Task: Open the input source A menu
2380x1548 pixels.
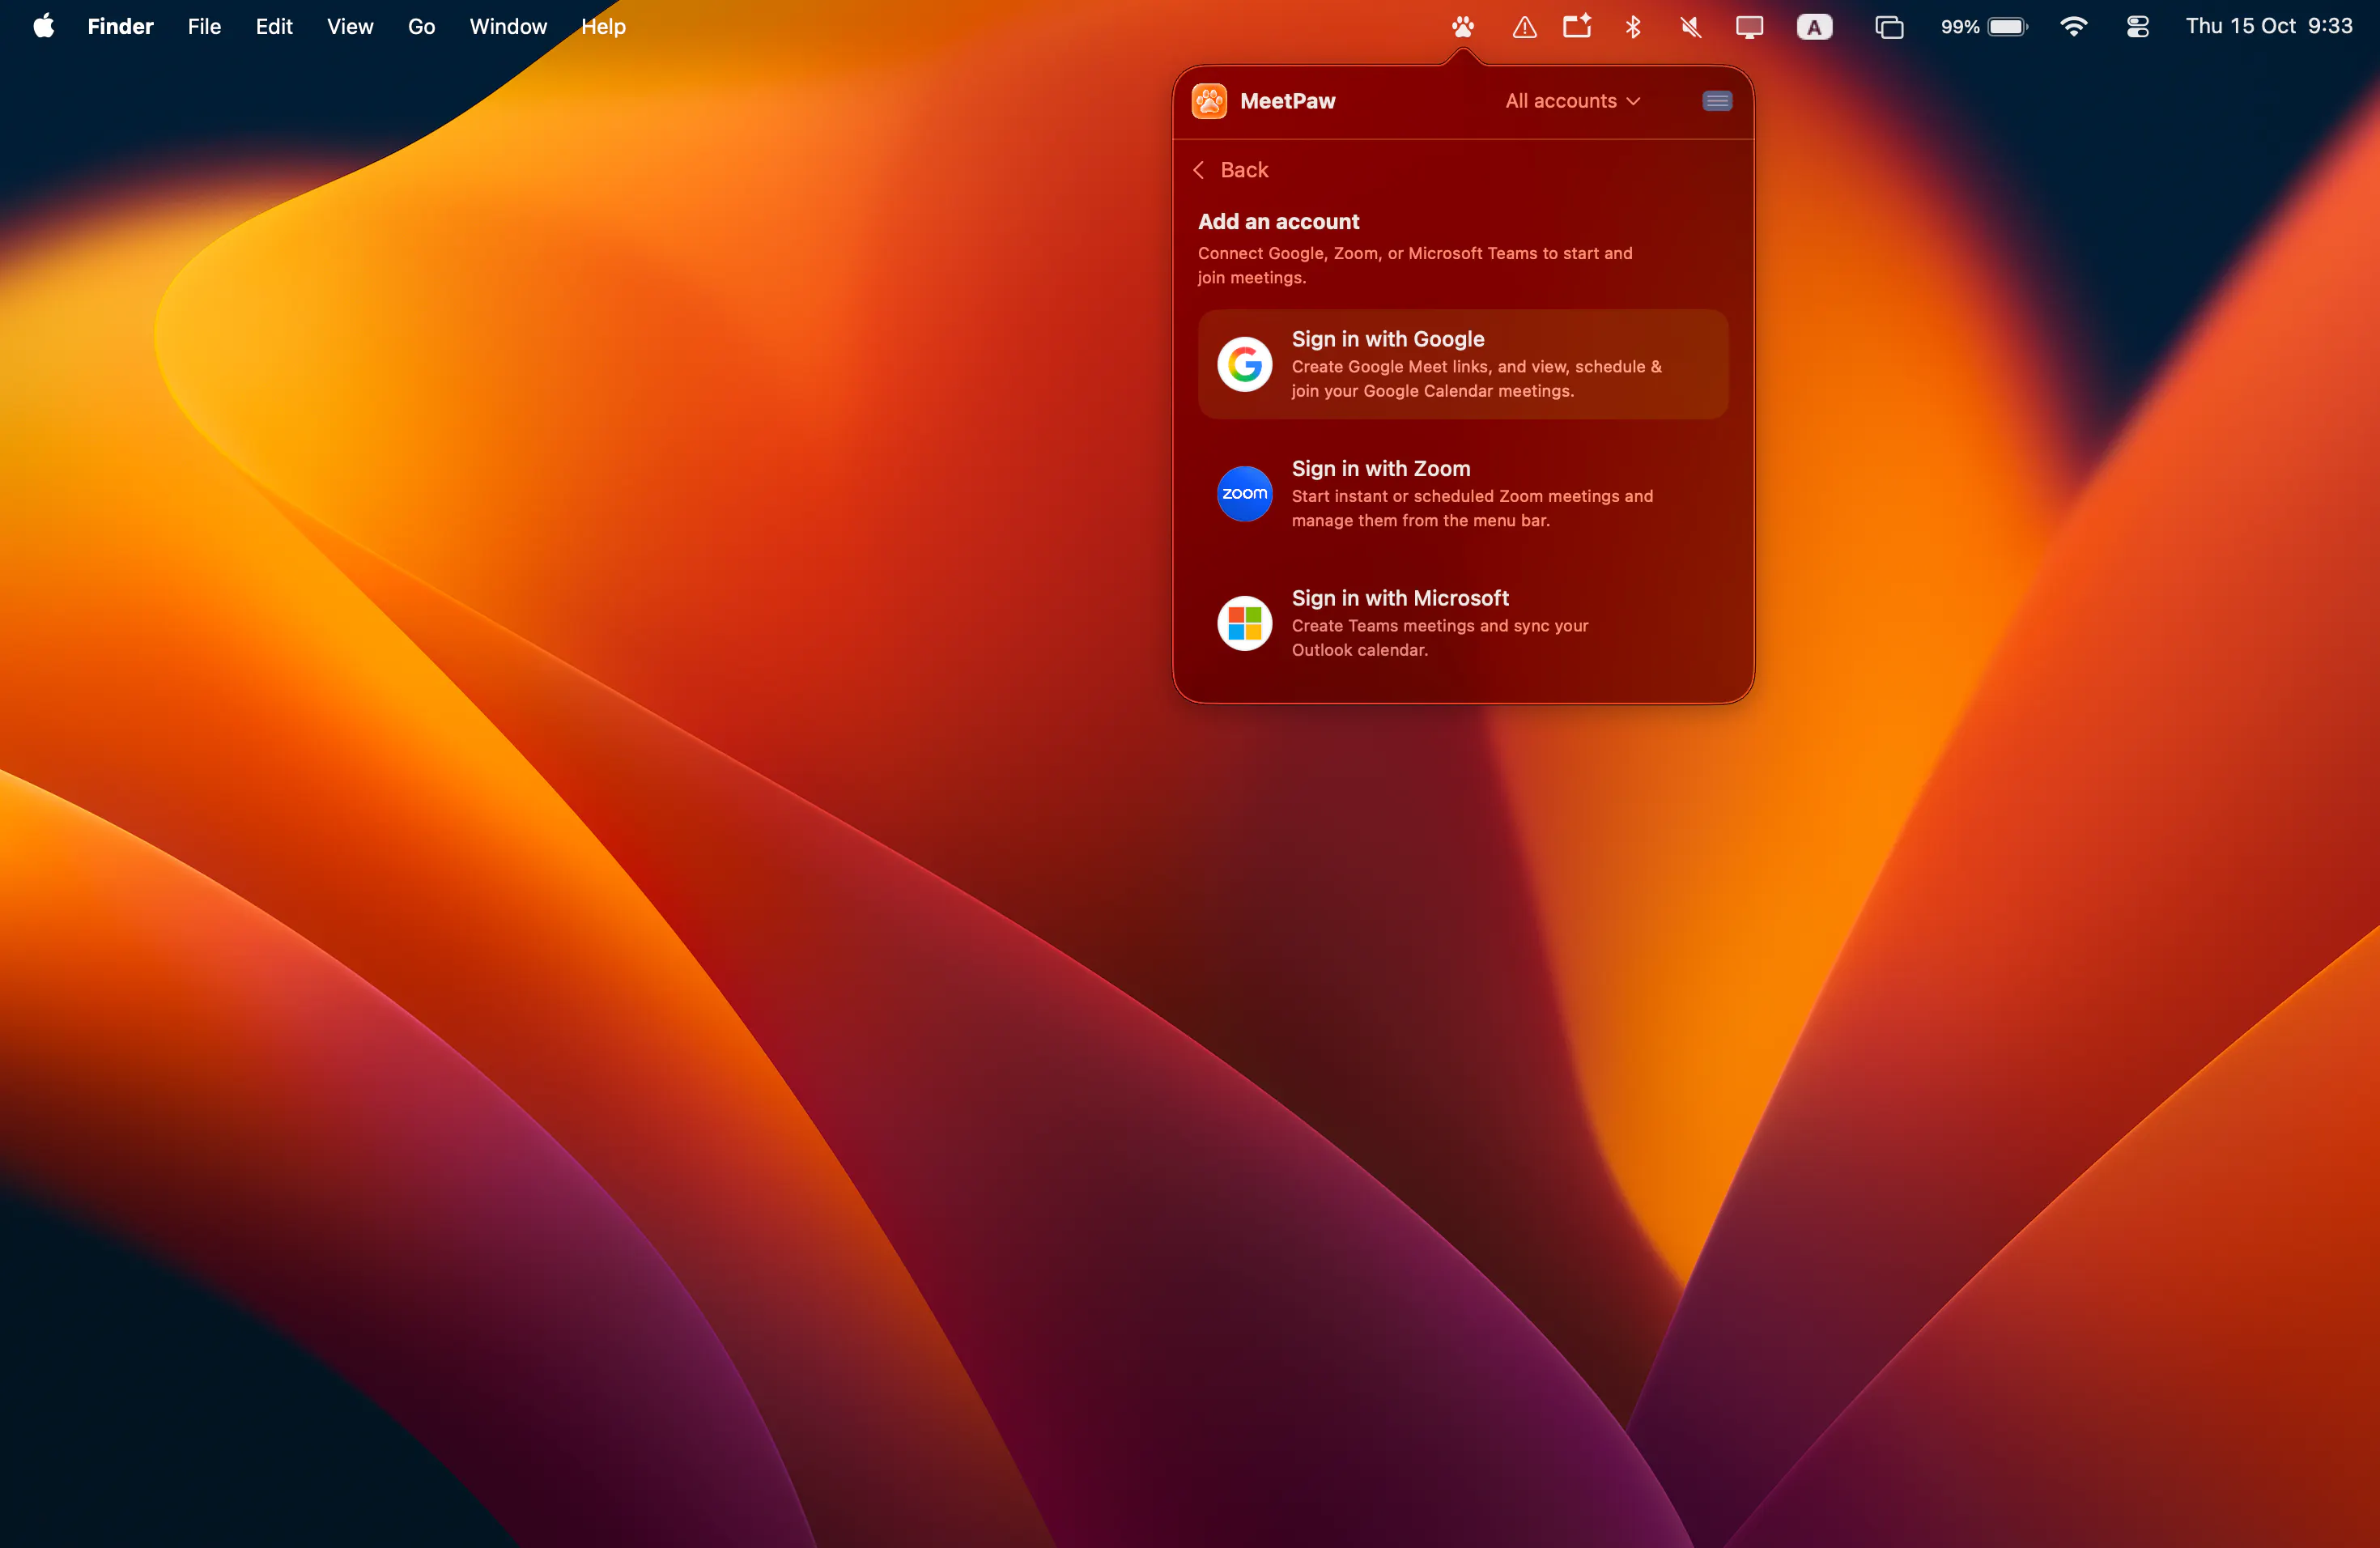Action: (x=1814, y=27)
